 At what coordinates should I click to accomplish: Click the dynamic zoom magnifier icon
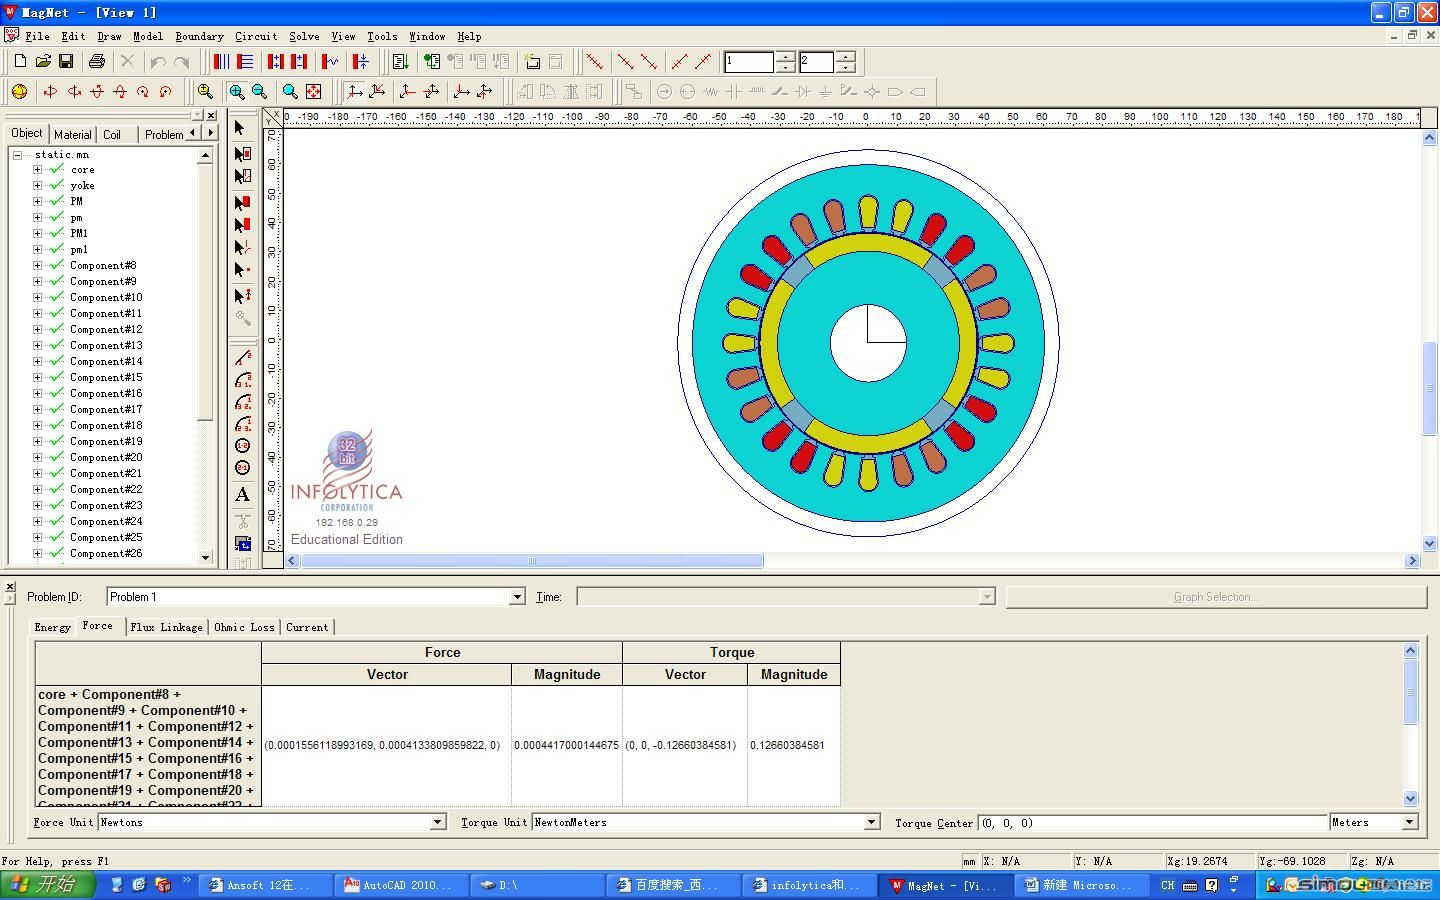(x=205, y=92)
